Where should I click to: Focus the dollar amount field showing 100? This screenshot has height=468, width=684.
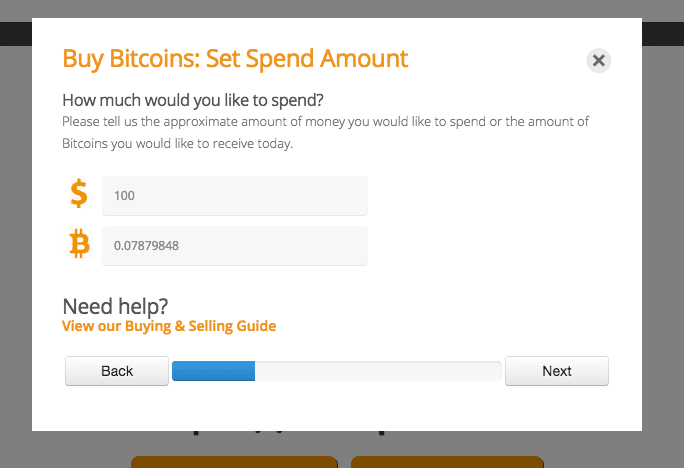click(x=234, y=196)
